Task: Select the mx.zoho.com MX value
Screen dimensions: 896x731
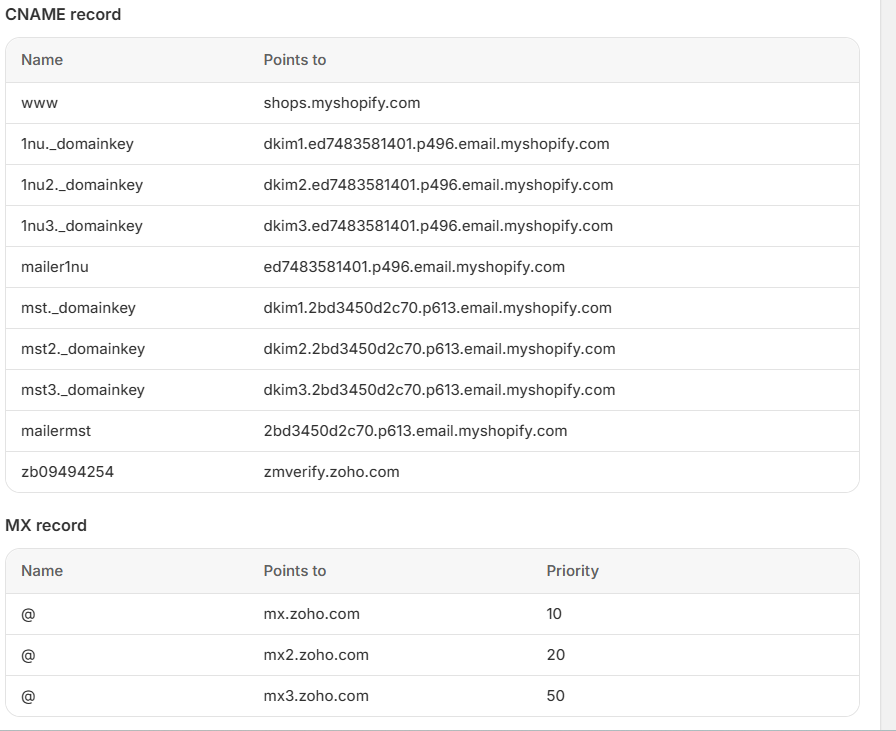Action: pos(311,614)
